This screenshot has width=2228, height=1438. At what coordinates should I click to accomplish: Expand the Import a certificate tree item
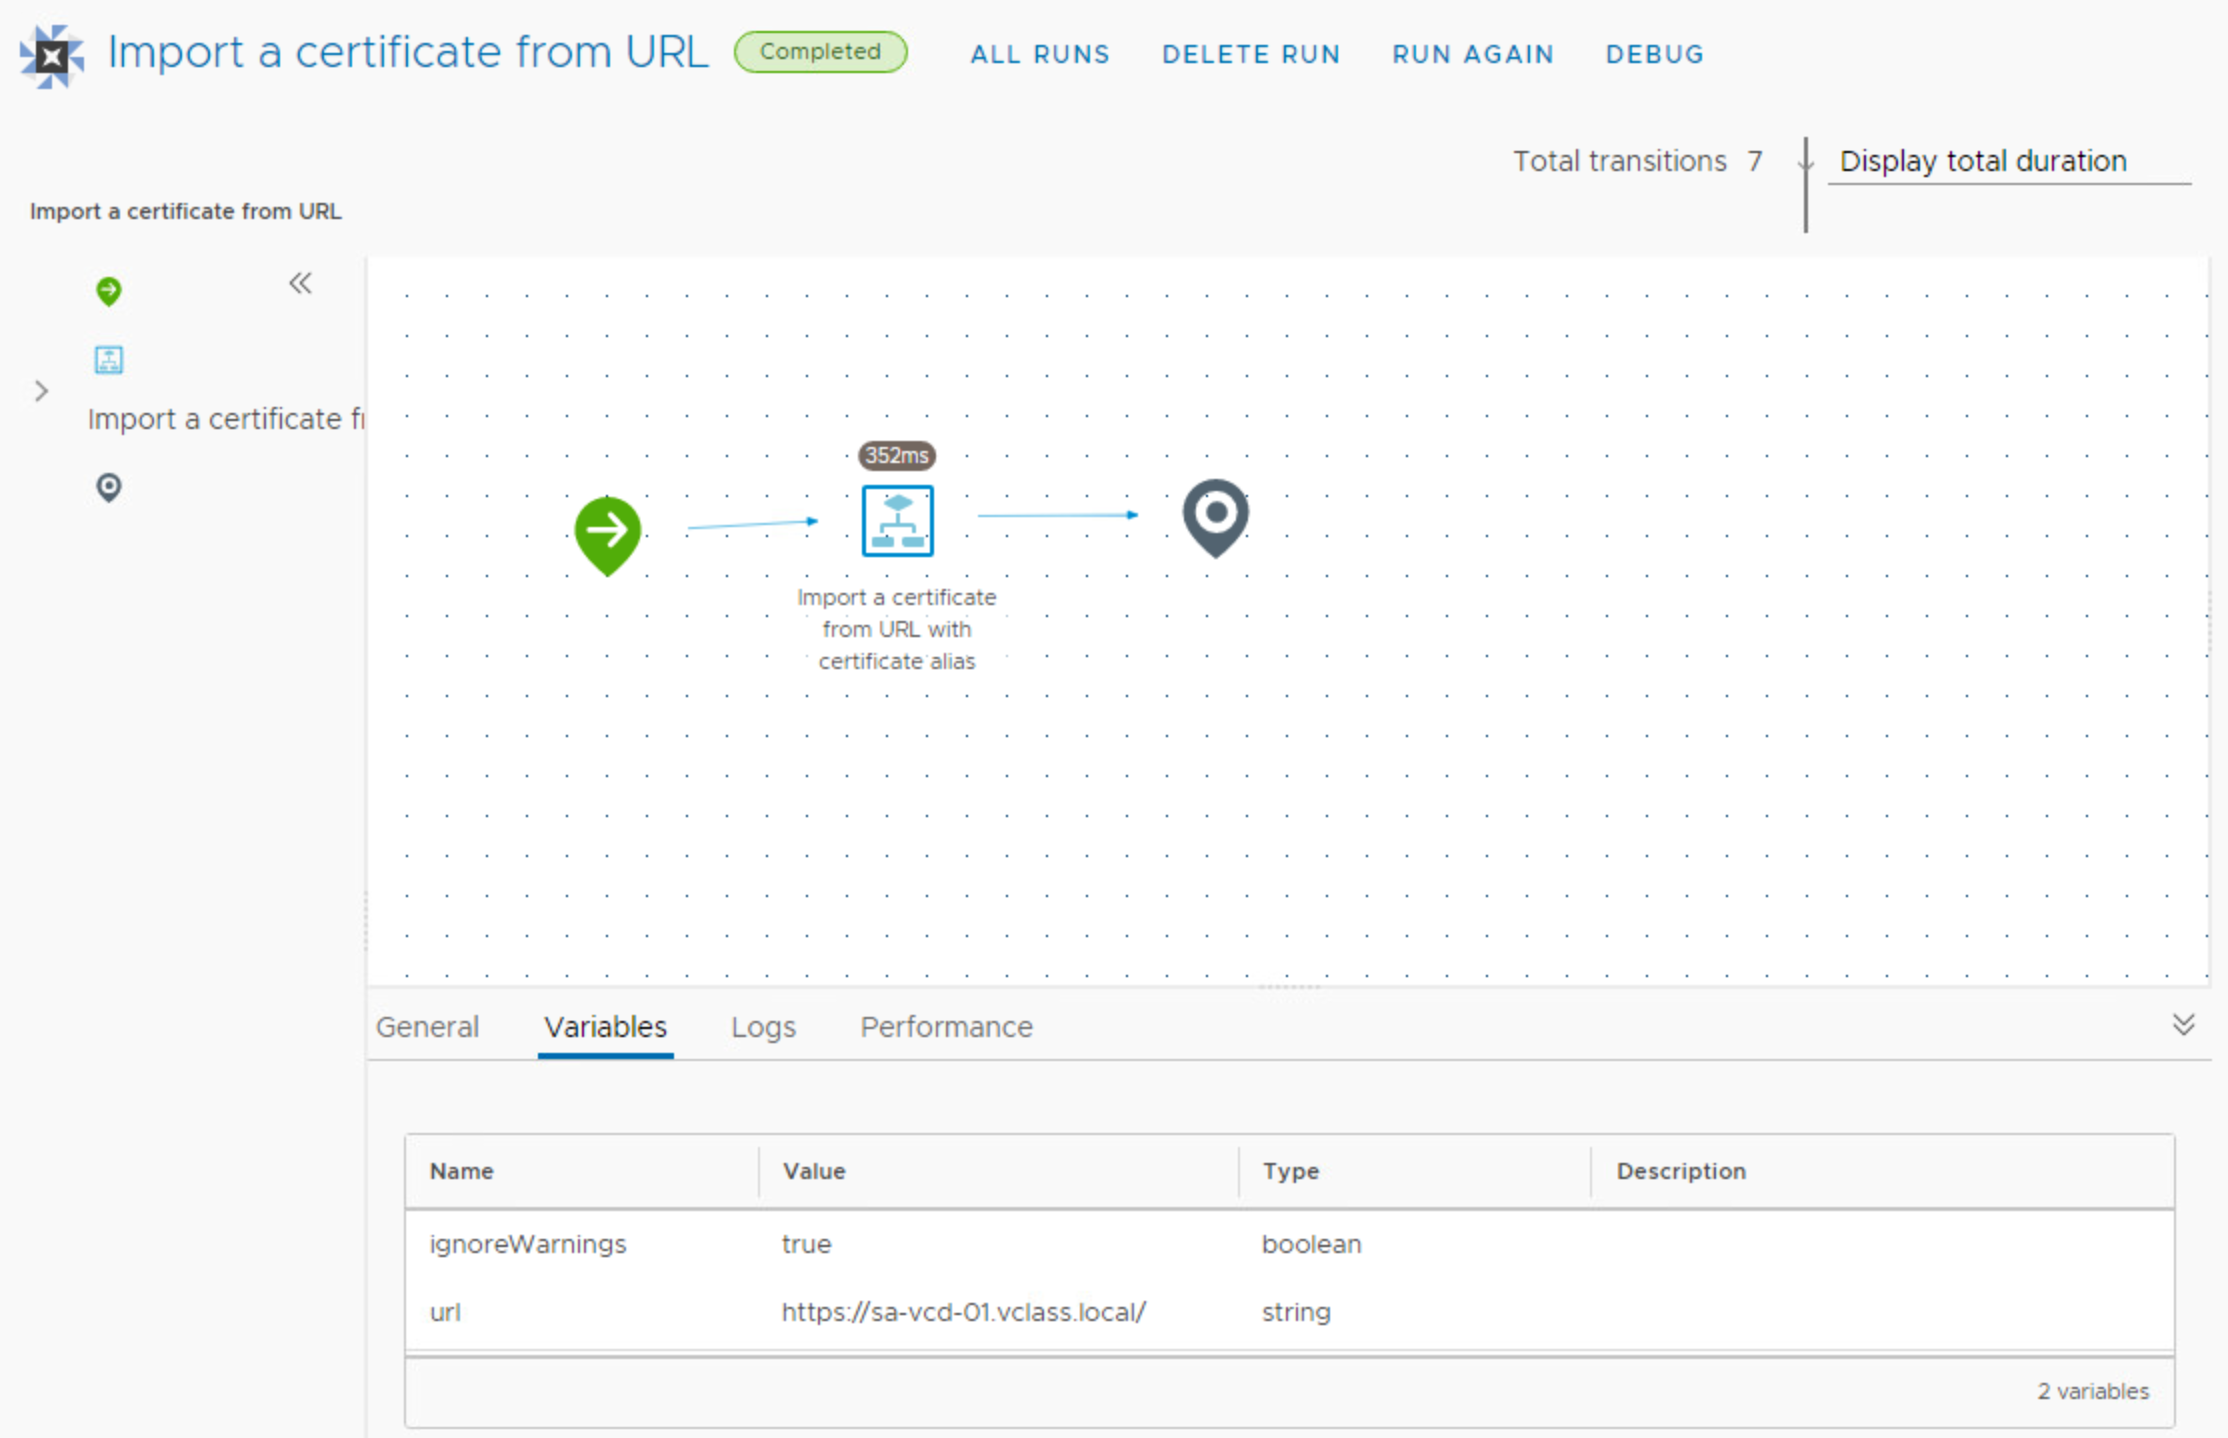[x=41, y=391]
